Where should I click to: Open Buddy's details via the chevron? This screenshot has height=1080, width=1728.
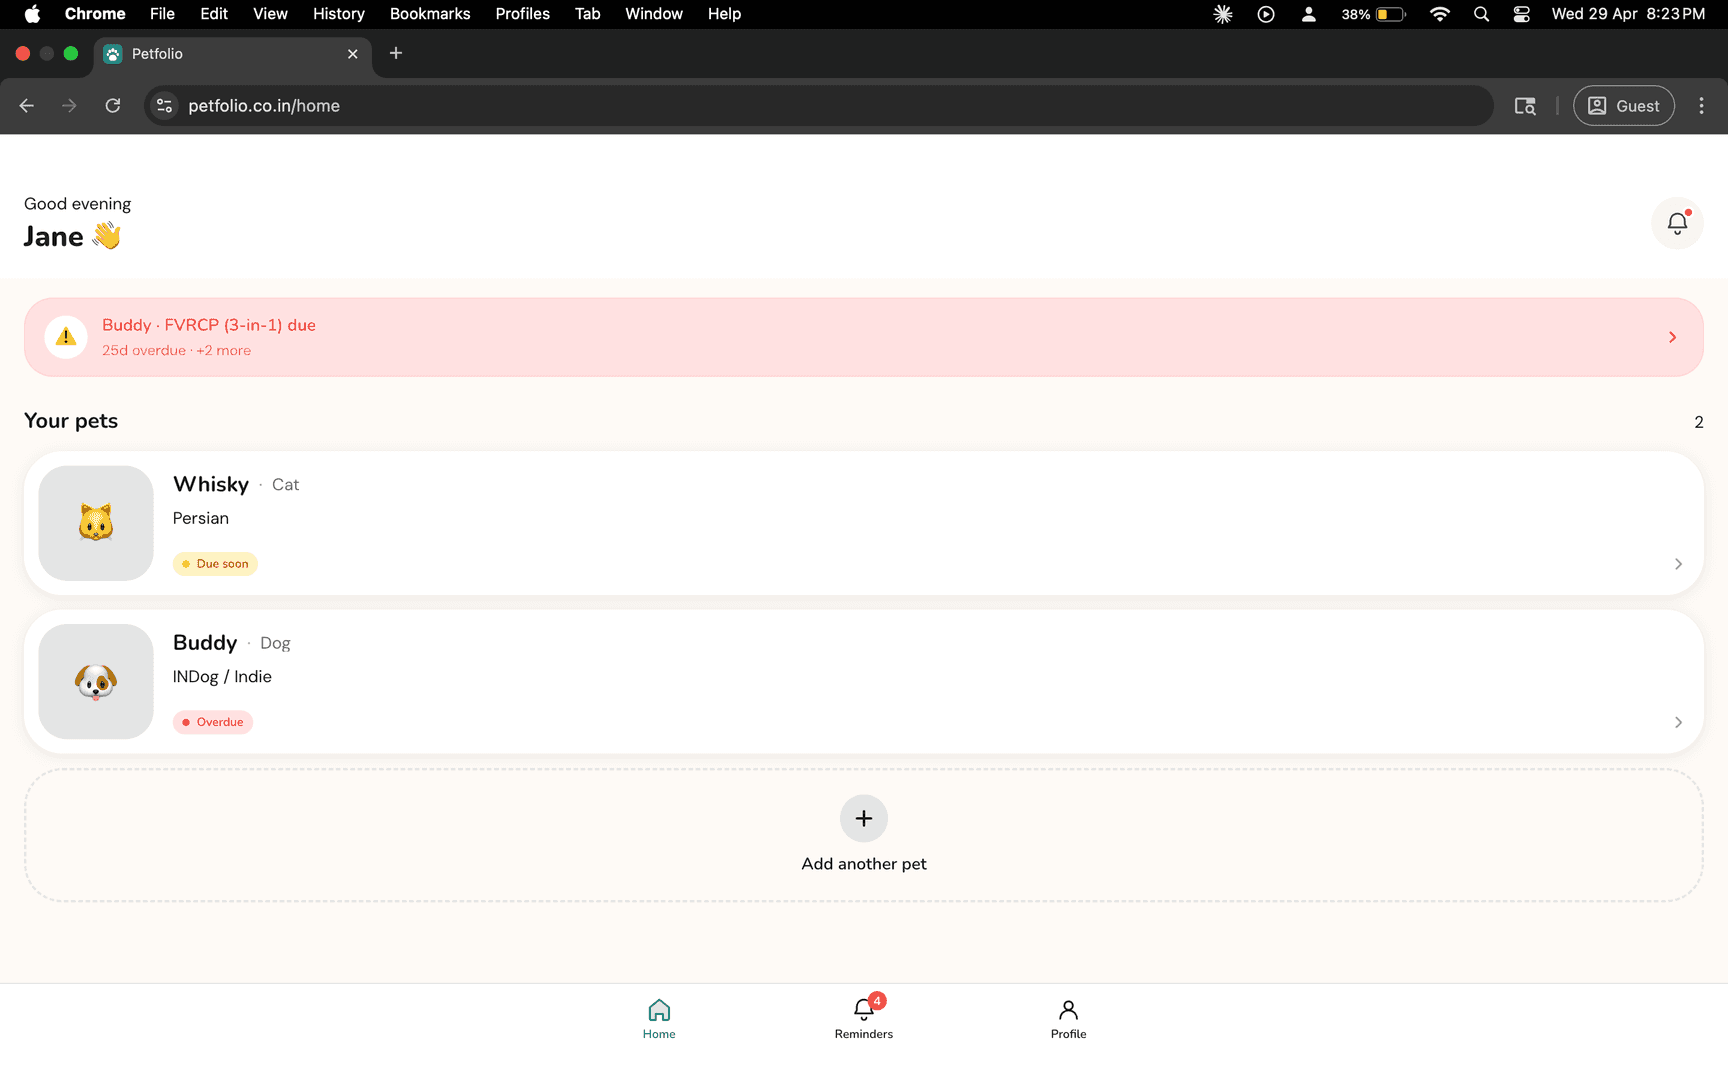point(1678,722)
